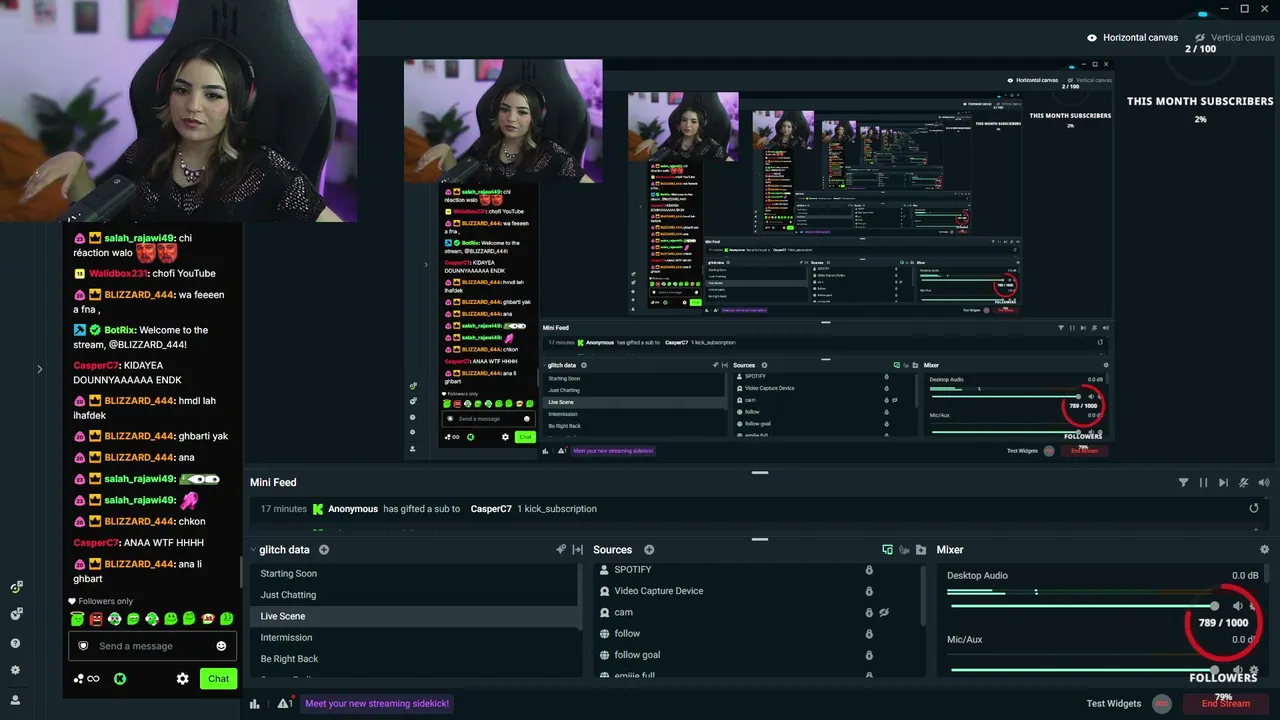Toggle Vertical canvas visibility
1280x720 pixels.
[1200, 38]
